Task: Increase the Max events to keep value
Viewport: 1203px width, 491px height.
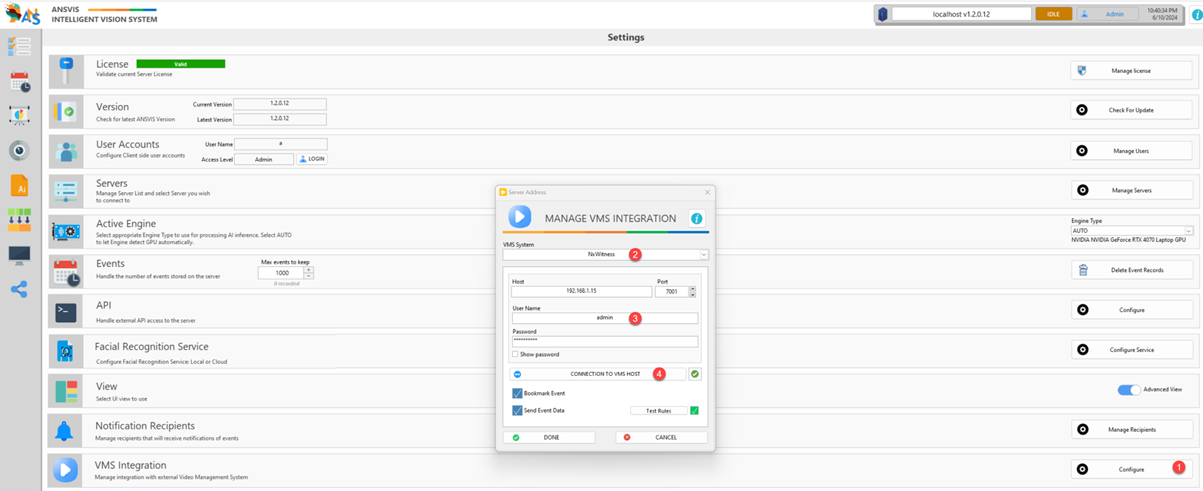Action: click(309, 269)
